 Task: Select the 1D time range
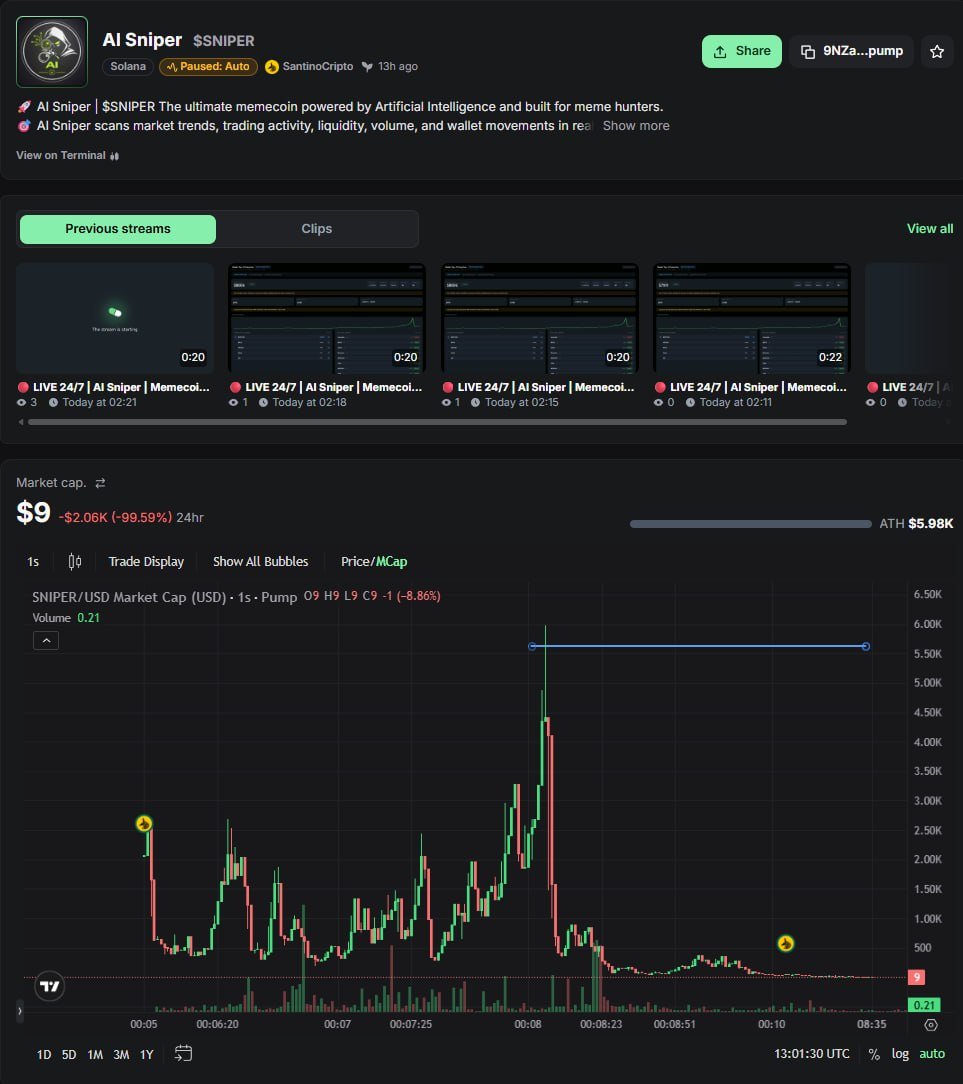tap(44, 1055)
